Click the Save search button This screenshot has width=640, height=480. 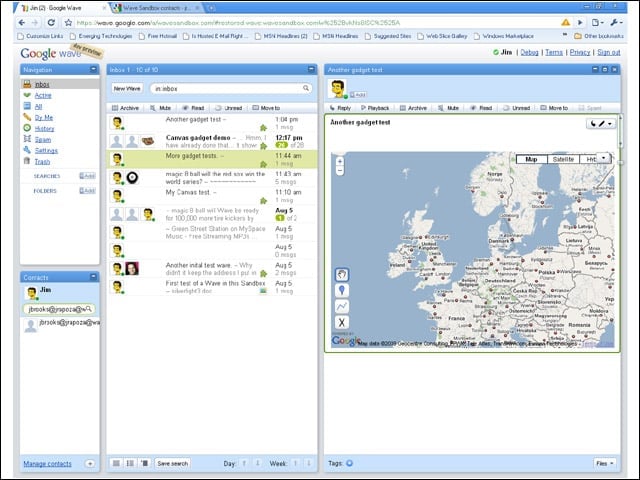[x=173, y=463]
